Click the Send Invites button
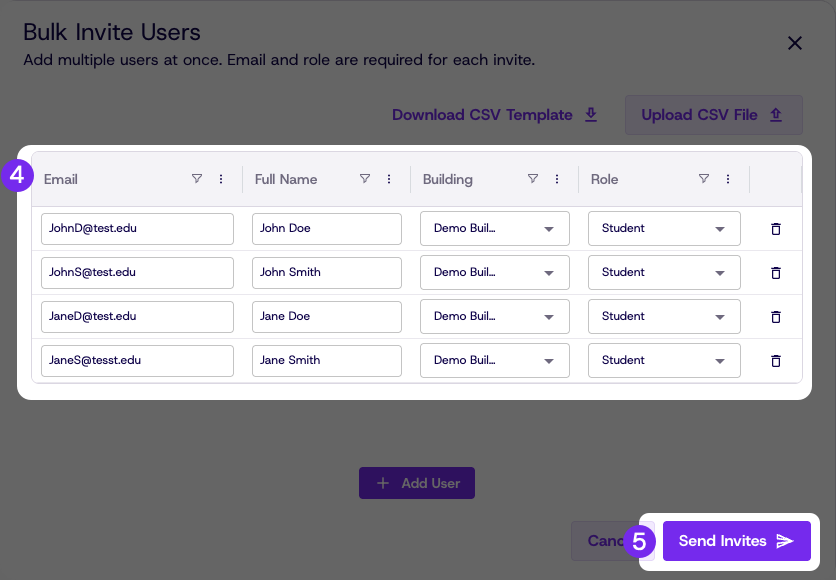 pyautogui.click(x=736, y=541)
